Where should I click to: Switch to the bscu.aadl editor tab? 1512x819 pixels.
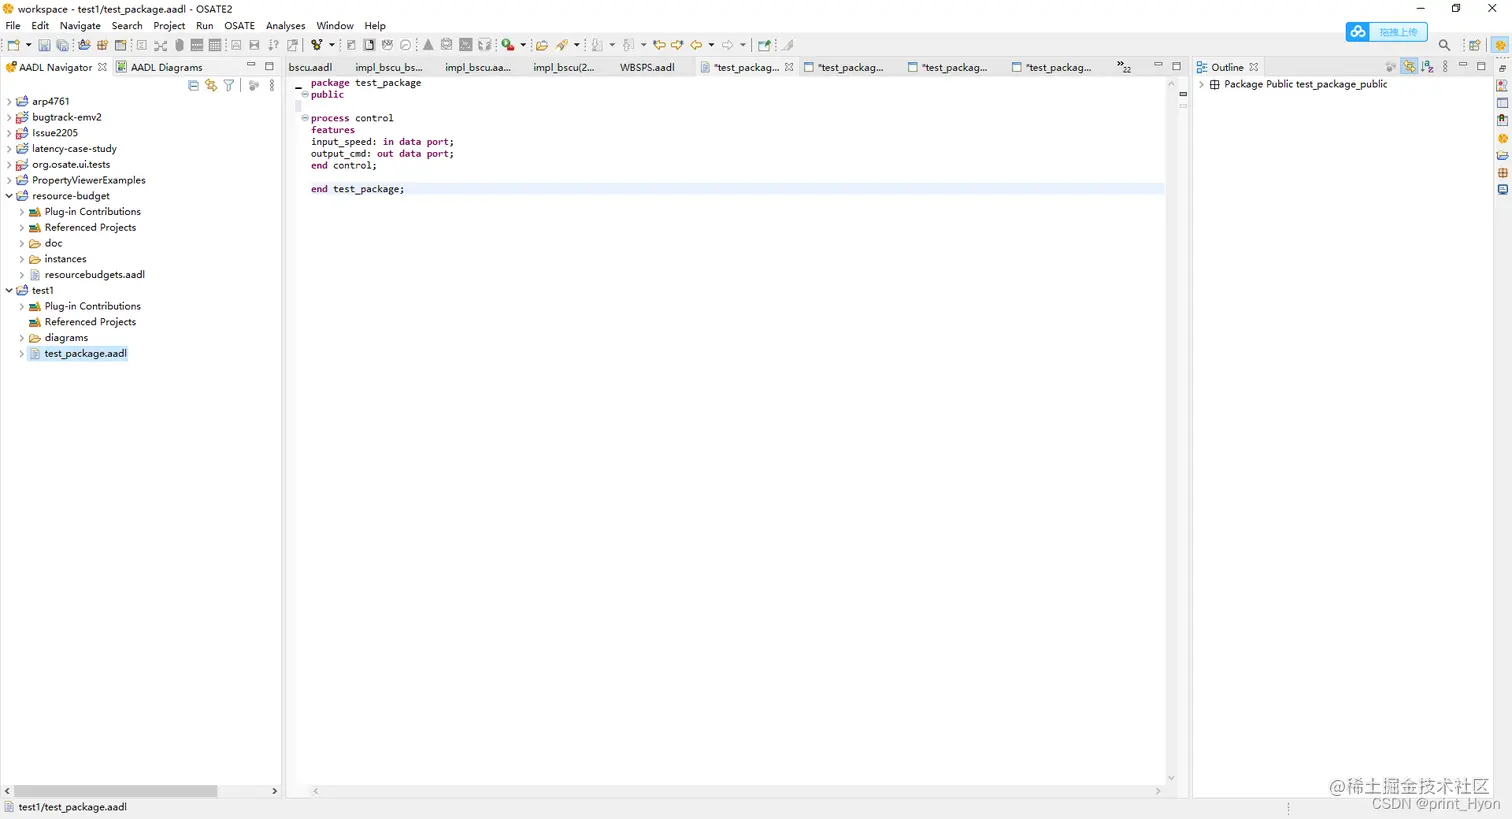(310, 67)
